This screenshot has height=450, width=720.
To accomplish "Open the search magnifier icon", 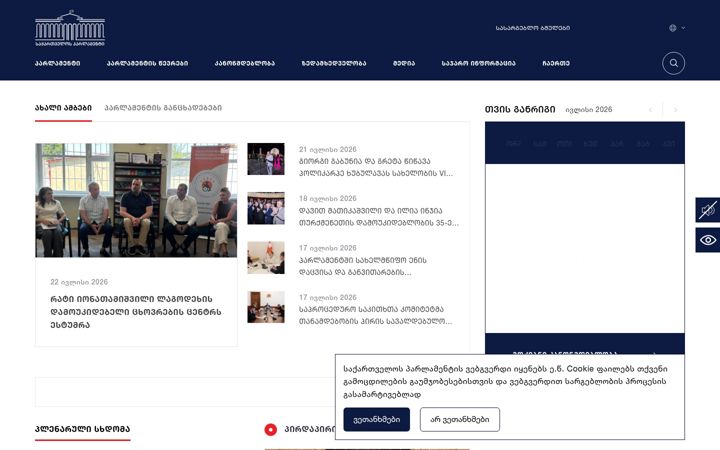I will tap(673, 63).
